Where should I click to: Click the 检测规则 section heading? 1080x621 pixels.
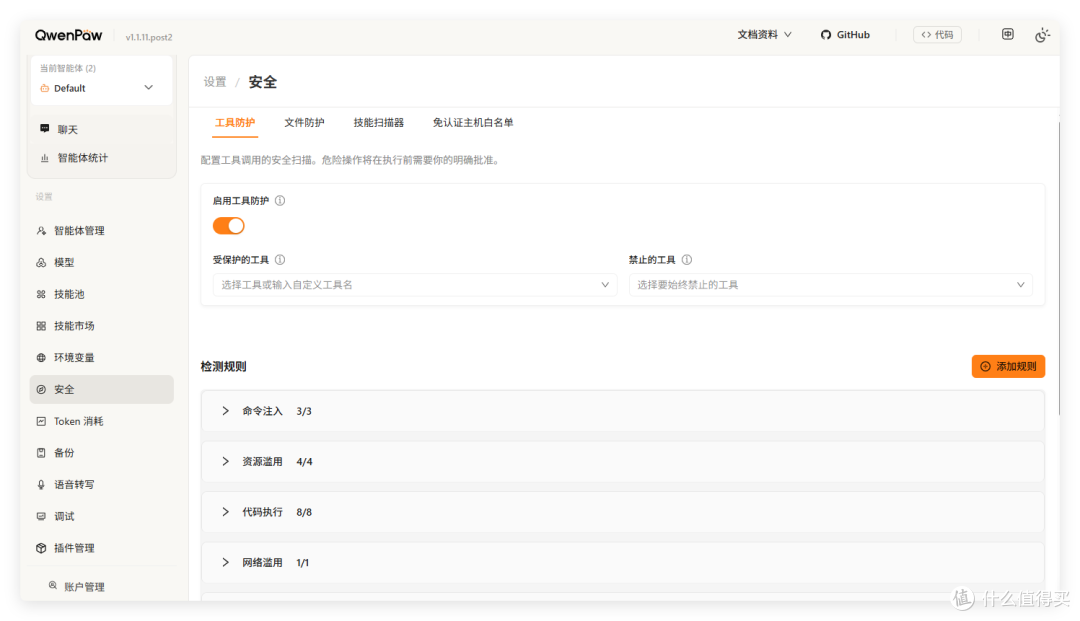point(223,366)
